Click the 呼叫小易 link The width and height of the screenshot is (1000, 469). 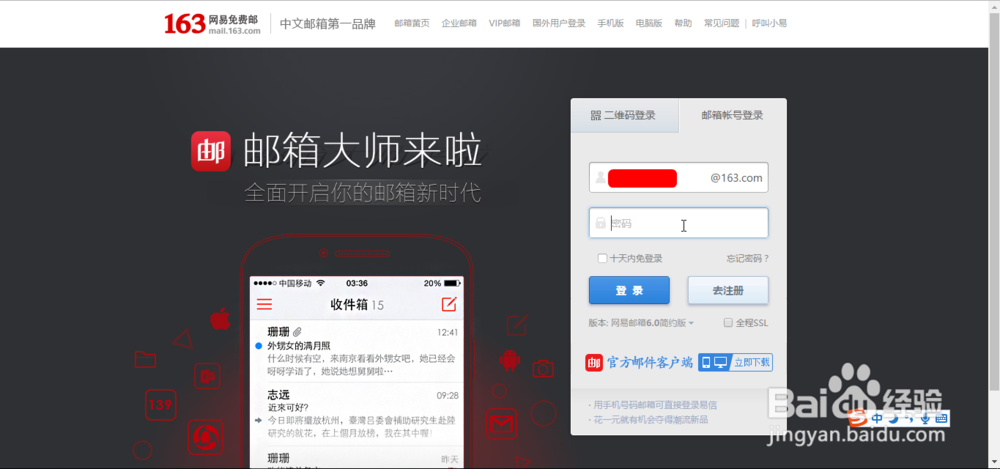(x=769, y=23)
